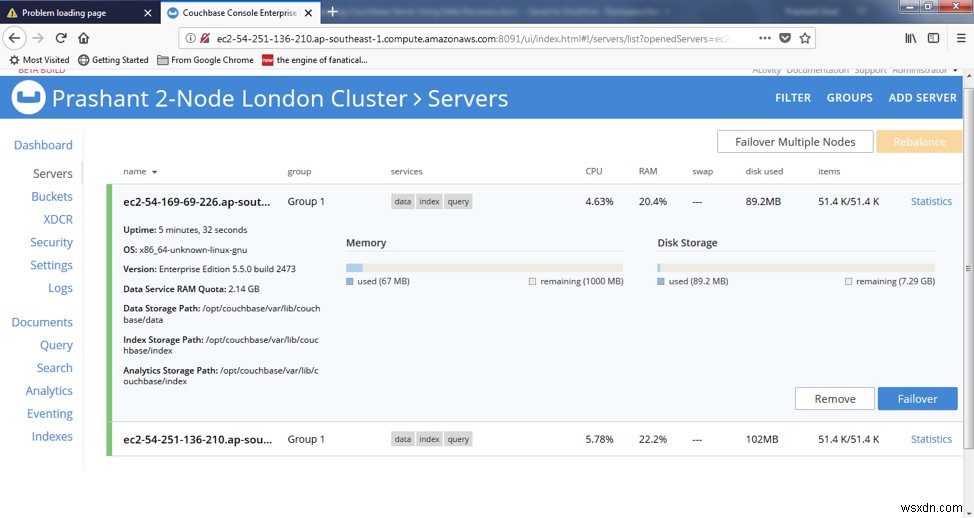974x518 pixels.
Task: Click data service tag on first server
Action: click(403, 201)
